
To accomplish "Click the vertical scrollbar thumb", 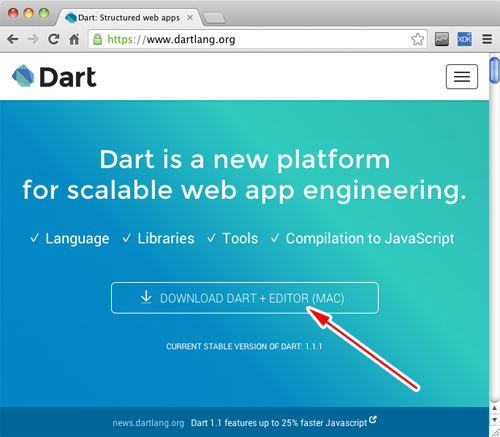I will (494, 70).
